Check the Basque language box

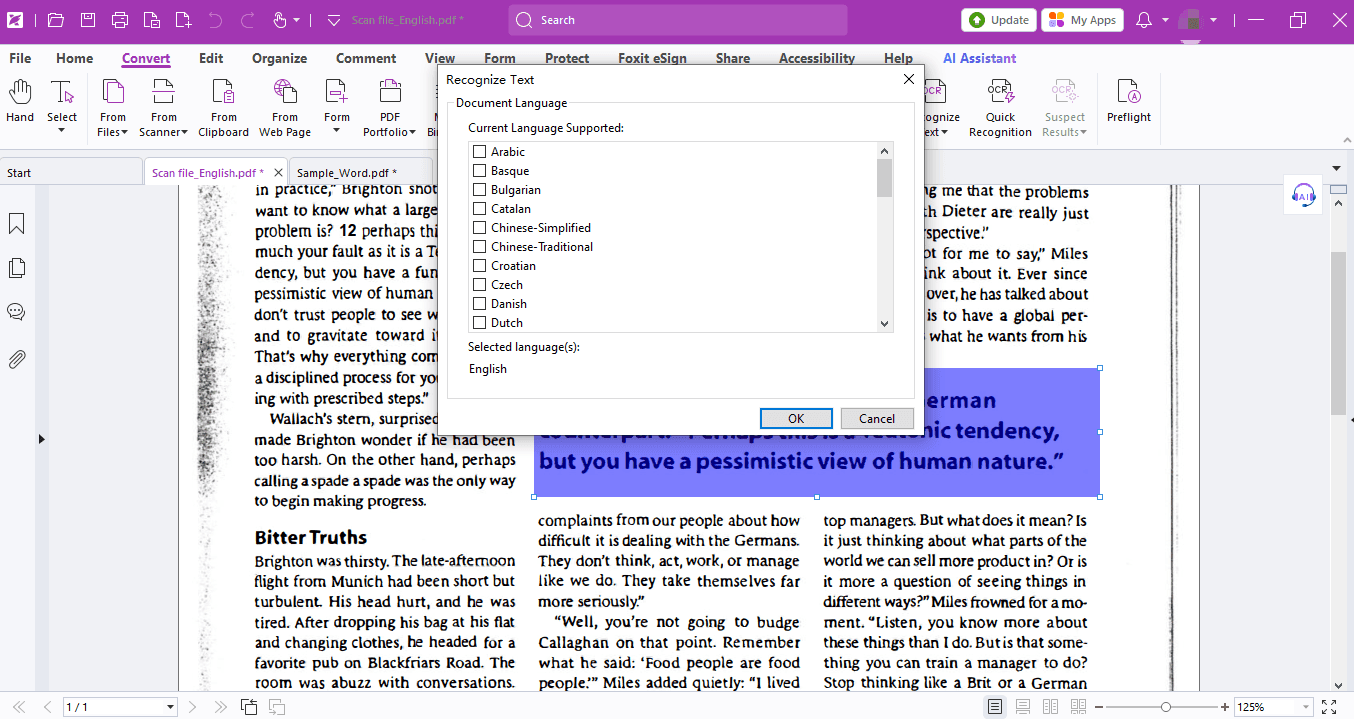click(x=480, y=171)
